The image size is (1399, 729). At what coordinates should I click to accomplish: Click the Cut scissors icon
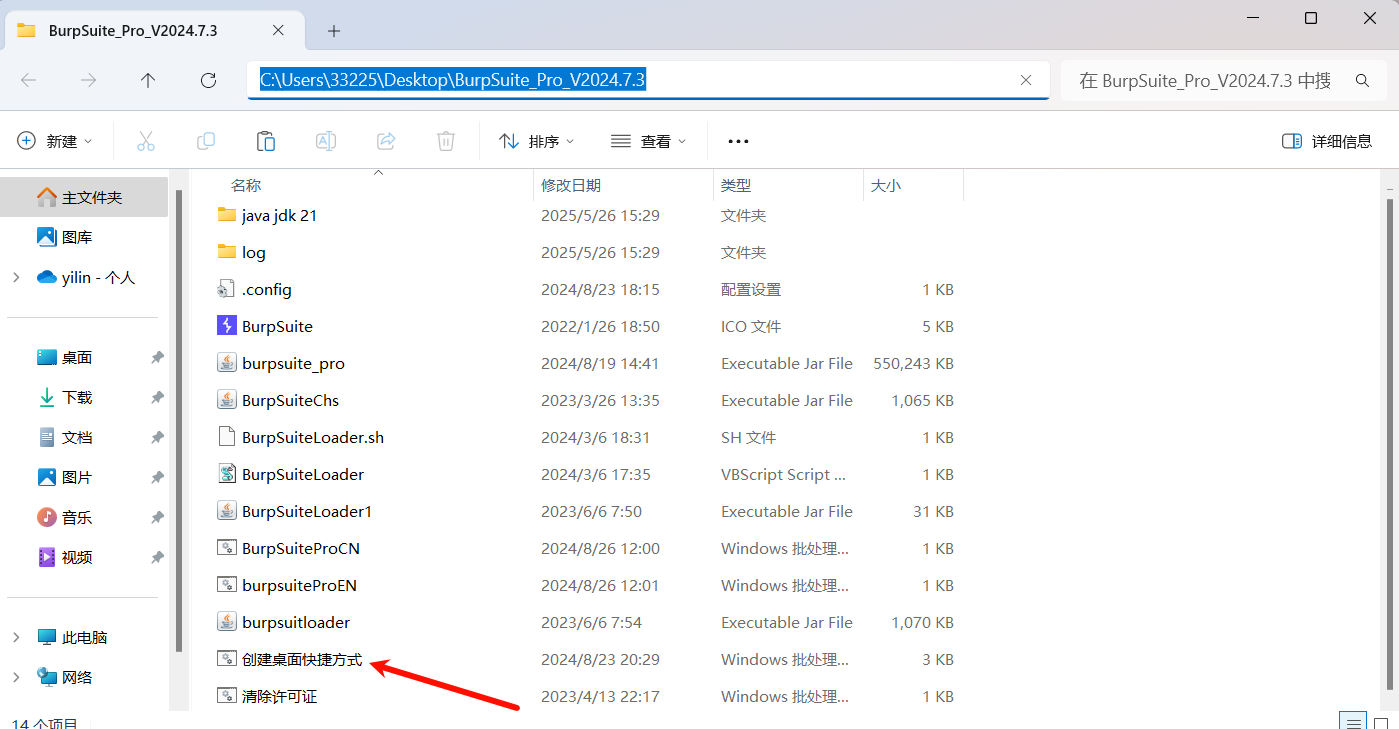pos(146,141)
